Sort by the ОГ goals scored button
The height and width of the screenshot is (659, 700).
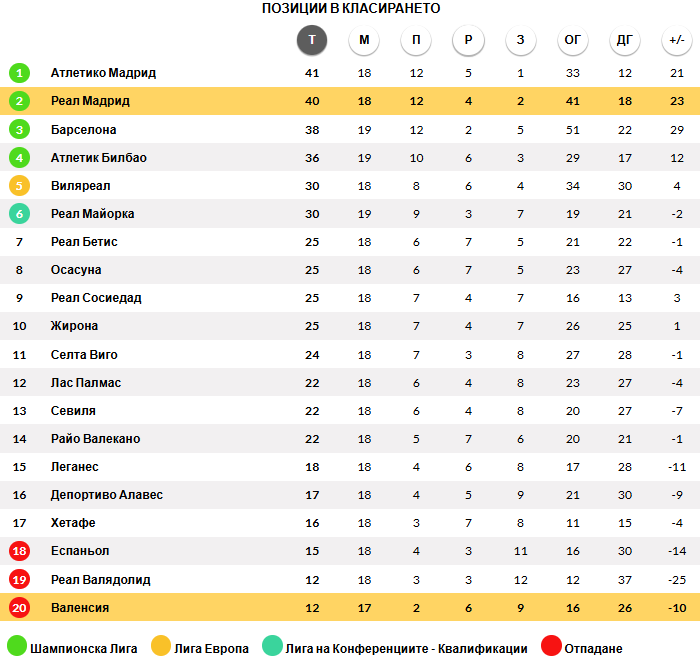point(573,40)
